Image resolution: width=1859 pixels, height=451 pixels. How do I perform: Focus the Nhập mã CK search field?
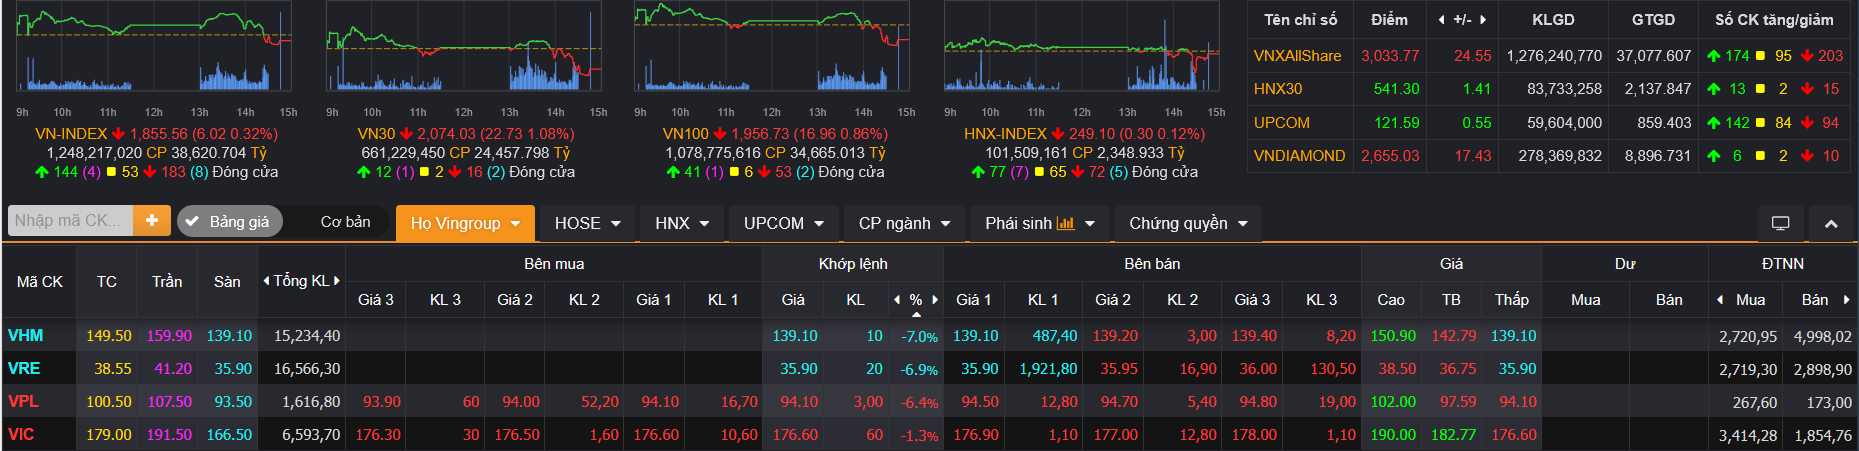click(68, 220)
